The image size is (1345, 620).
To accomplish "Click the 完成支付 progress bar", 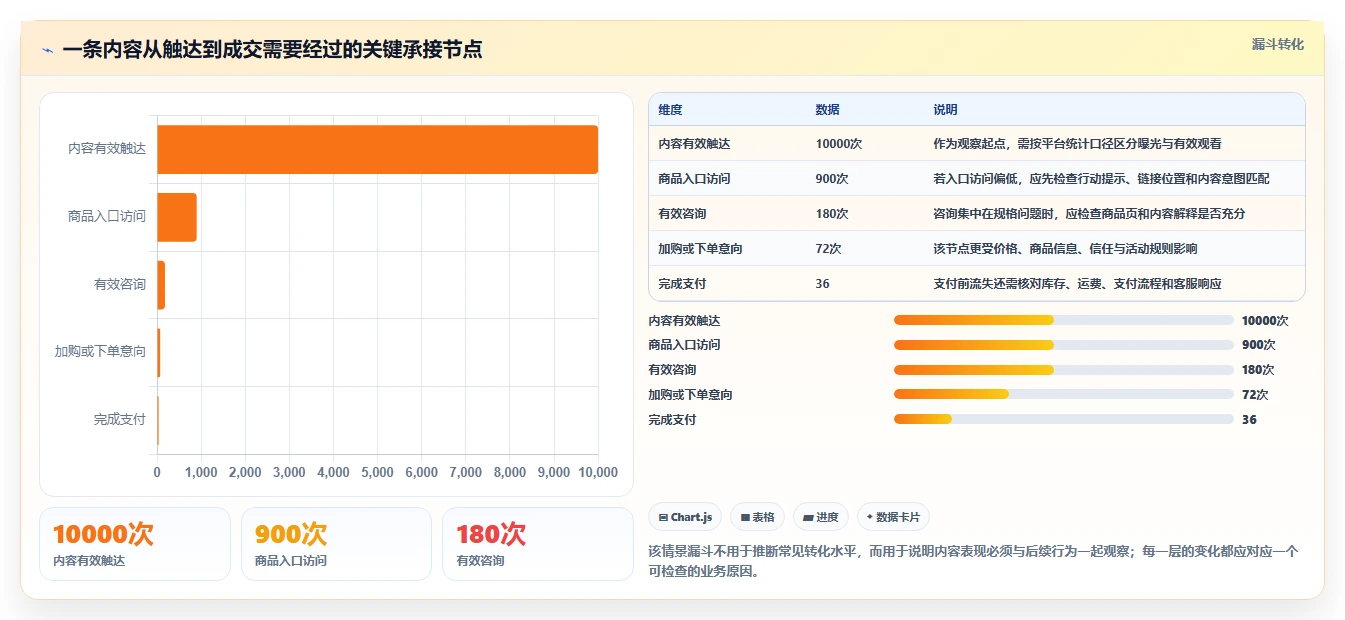I will click(x=1063, y=419).
